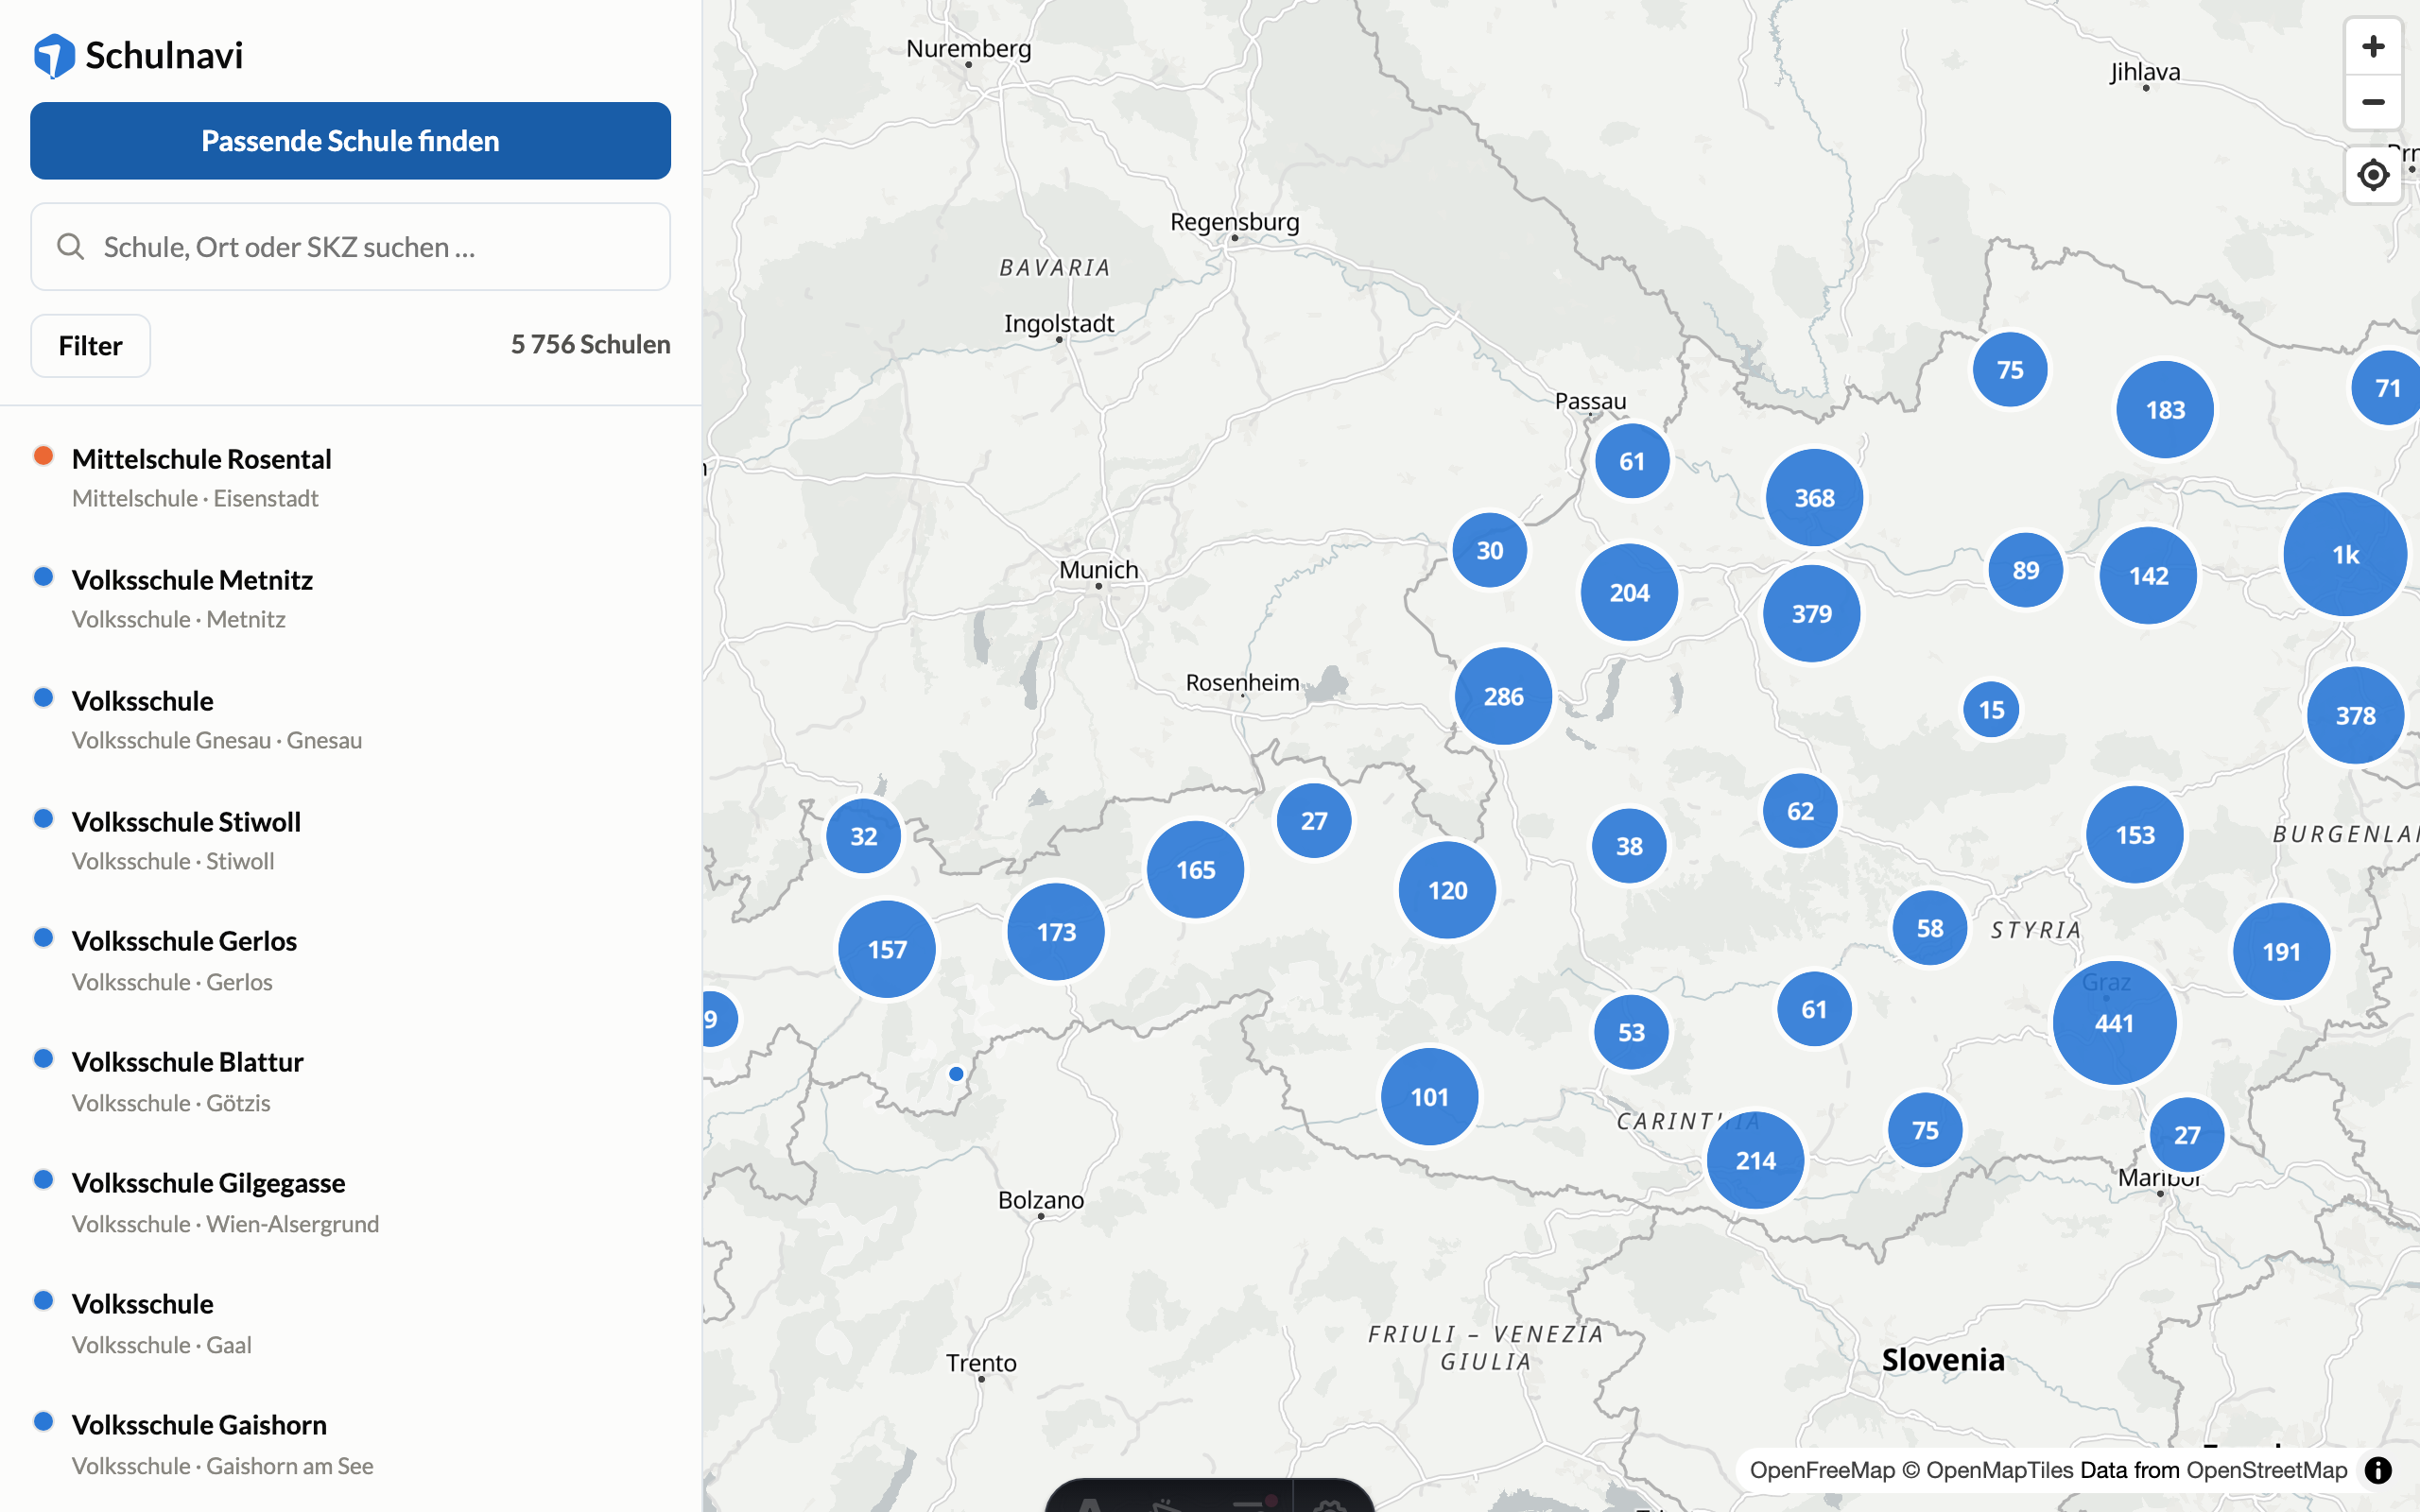Expand the 368 school cluster

click(x=1814, y=498)
